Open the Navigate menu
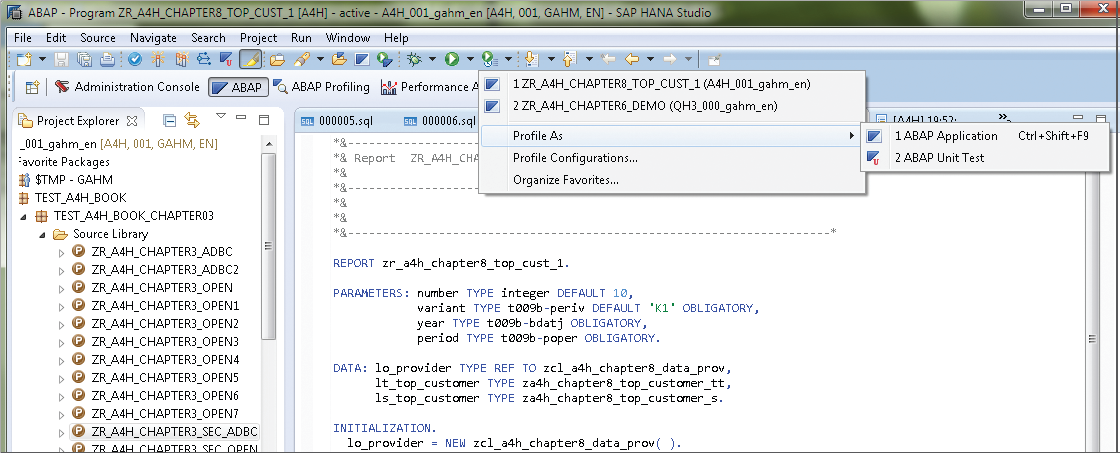This screenshot has height=453, width=1120. coord(153,37)
